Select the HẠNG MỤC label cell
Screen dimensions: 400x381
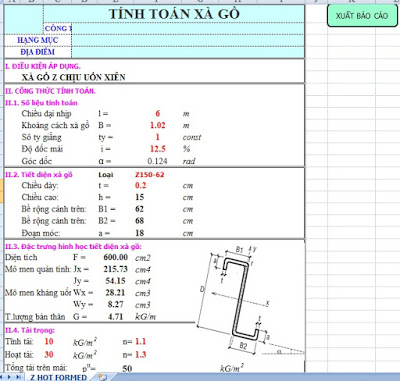[38, 40]
